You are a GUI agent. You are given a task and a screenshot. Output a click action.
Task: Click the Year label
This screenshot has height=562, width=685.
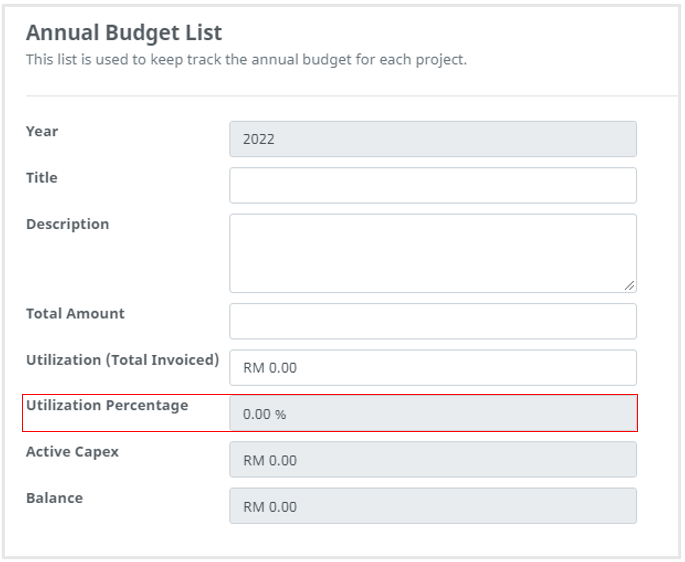pyautogui.click(x=42, y=131)
